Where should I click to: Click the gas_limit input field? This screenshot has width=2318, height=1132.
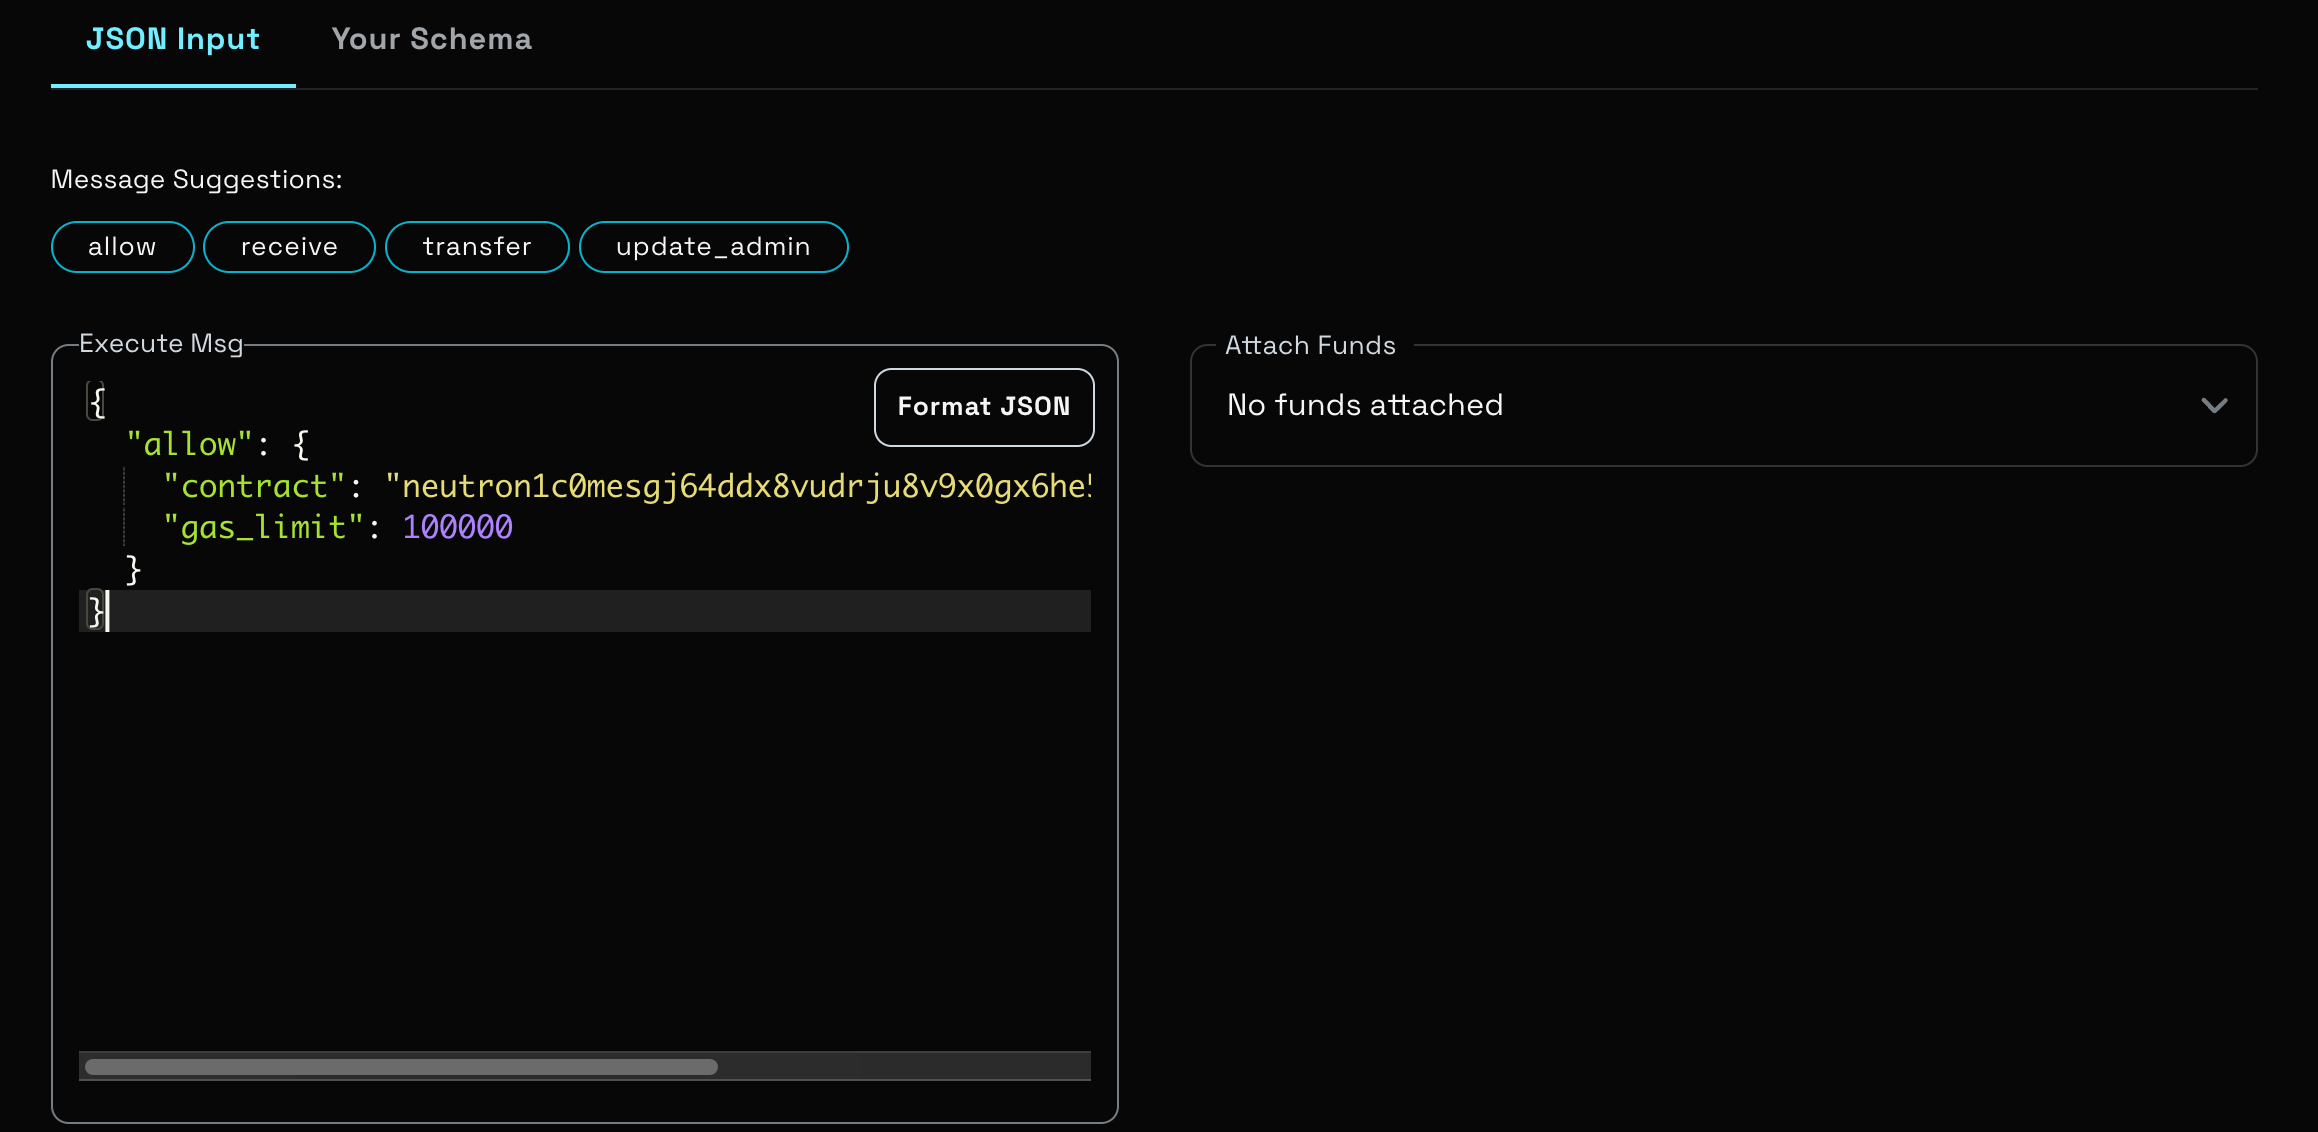[x=458, y=528]
